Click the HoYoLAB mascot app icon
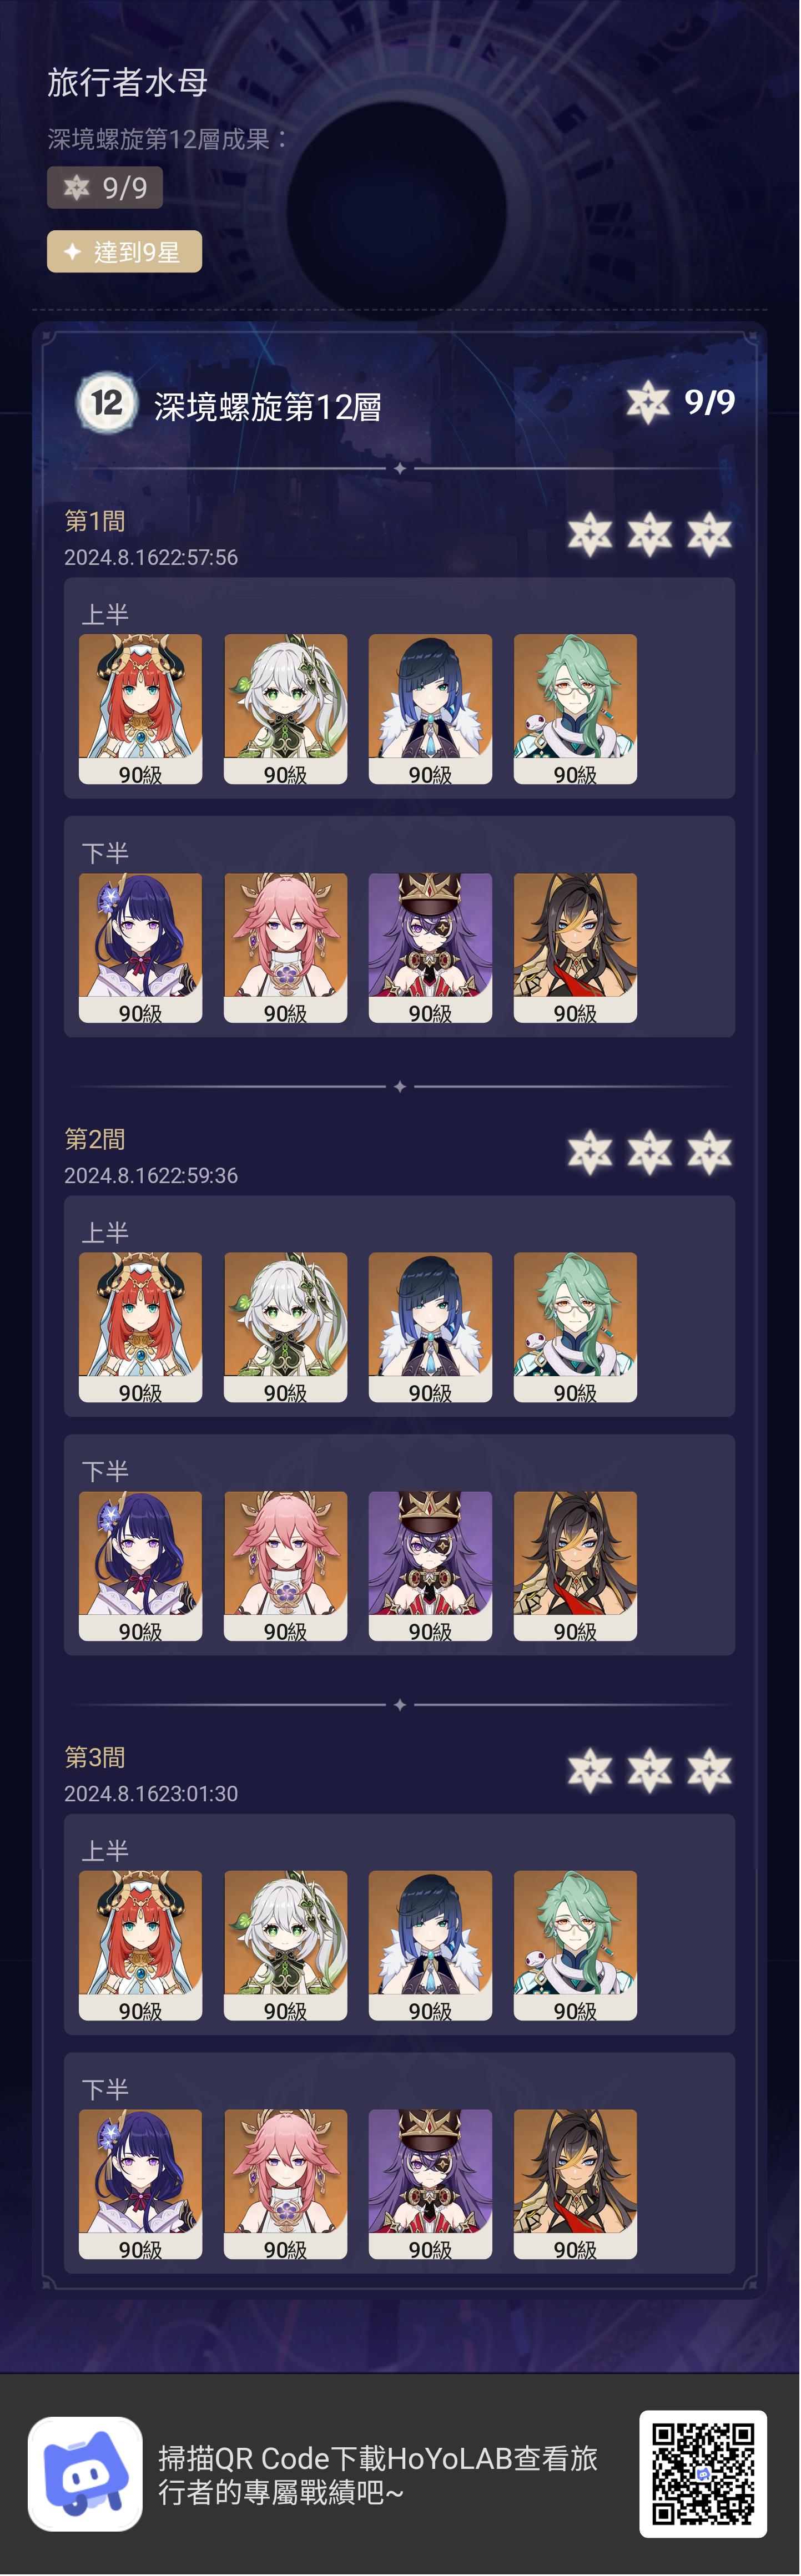 point(85,2473)
